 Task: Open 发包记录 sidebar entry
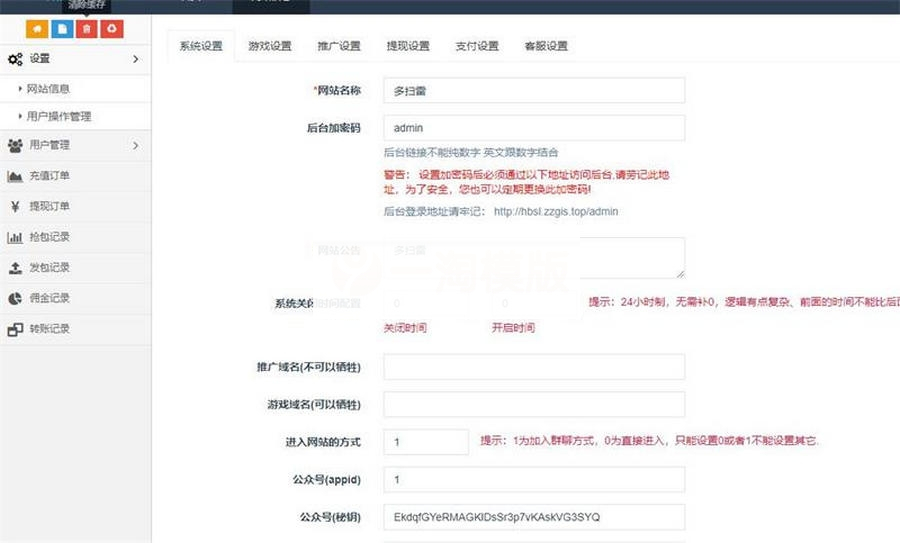(x=49, y=268)
